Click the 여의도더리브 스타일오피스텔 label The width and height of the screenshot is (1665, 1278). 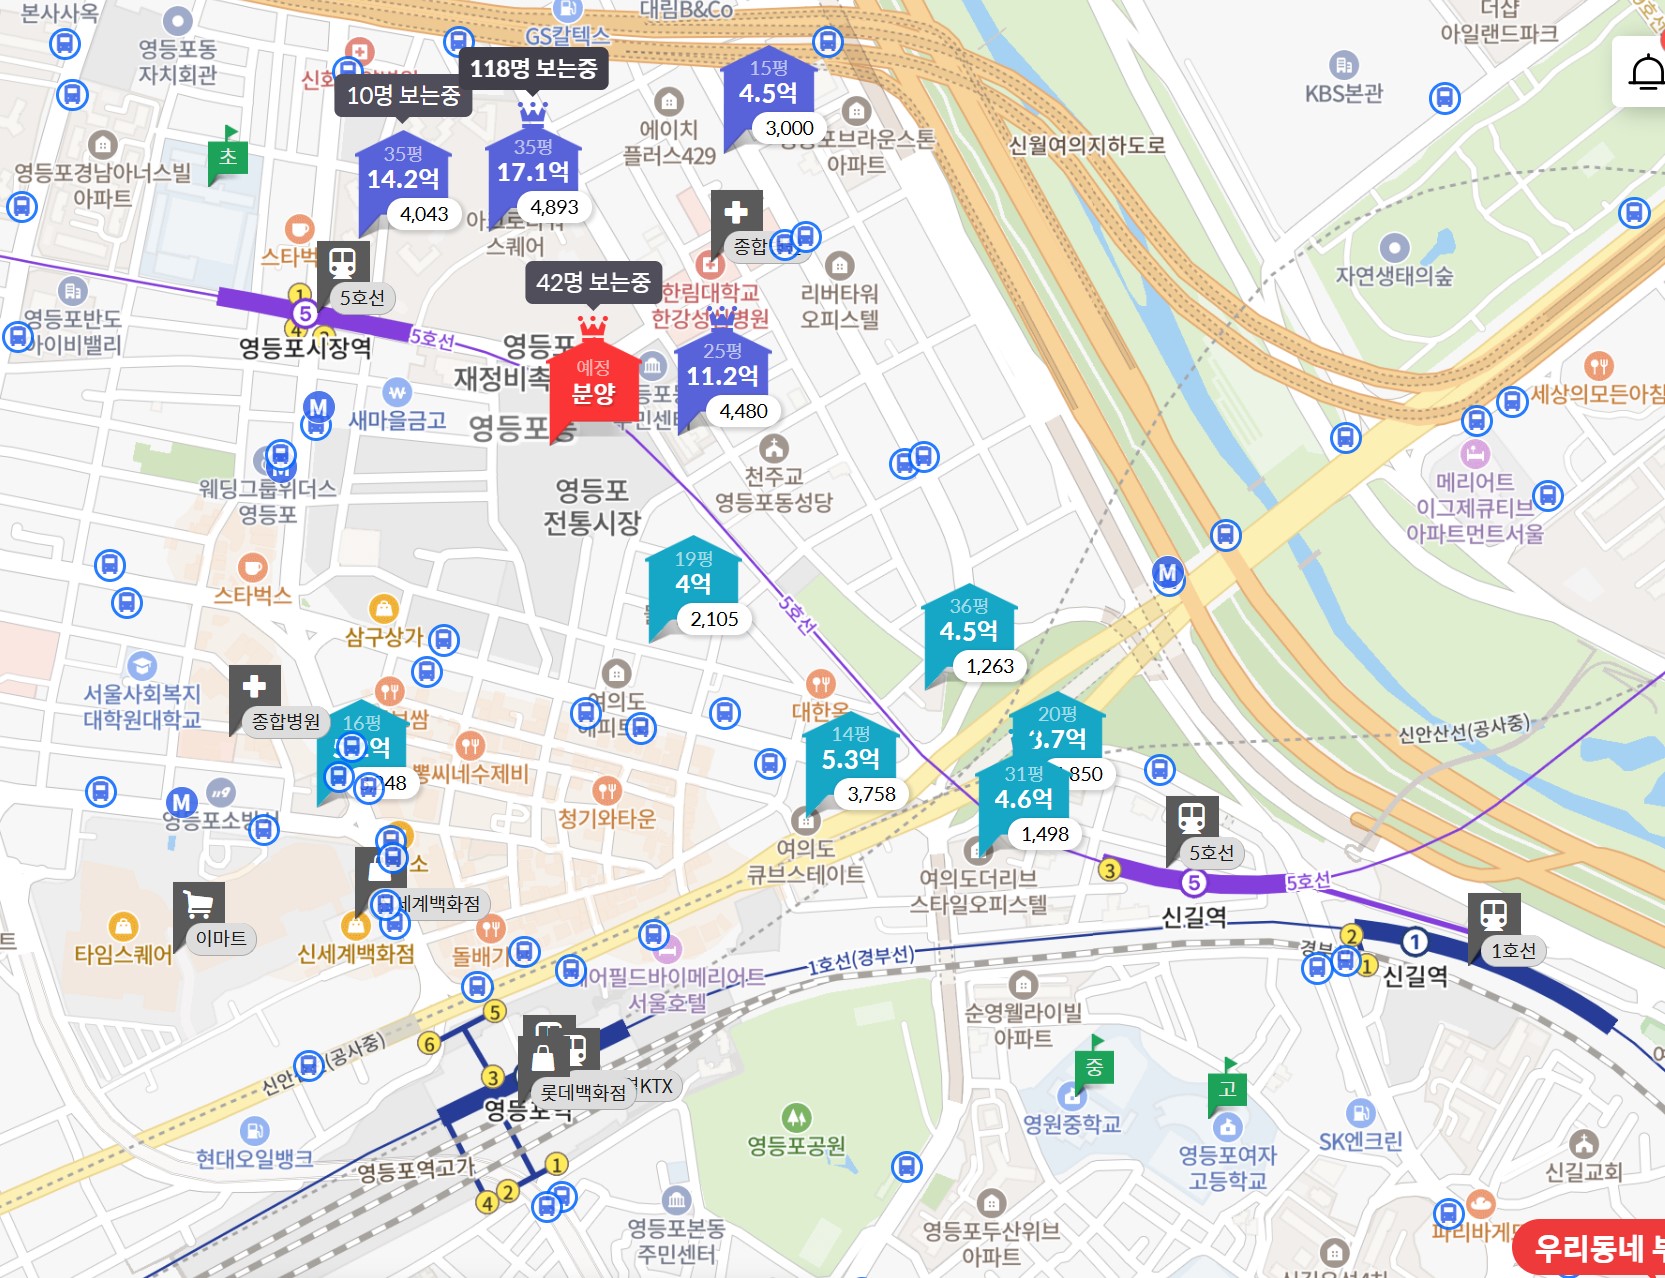tap(978, 891)
